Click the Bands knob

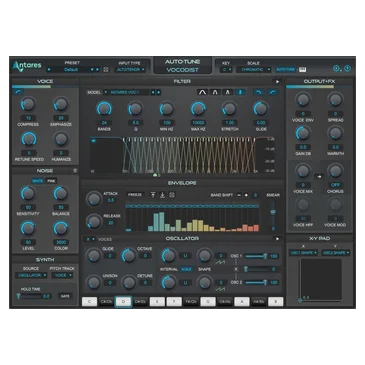point(104,109)
